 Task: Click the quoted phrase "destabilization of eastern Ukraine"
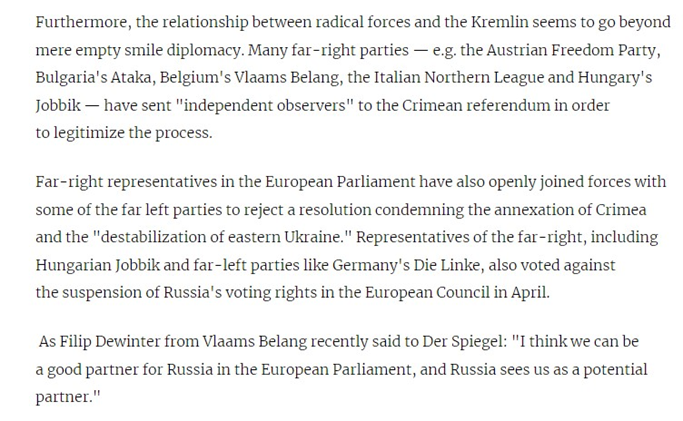pyautogui.click(x=223, y=237)
